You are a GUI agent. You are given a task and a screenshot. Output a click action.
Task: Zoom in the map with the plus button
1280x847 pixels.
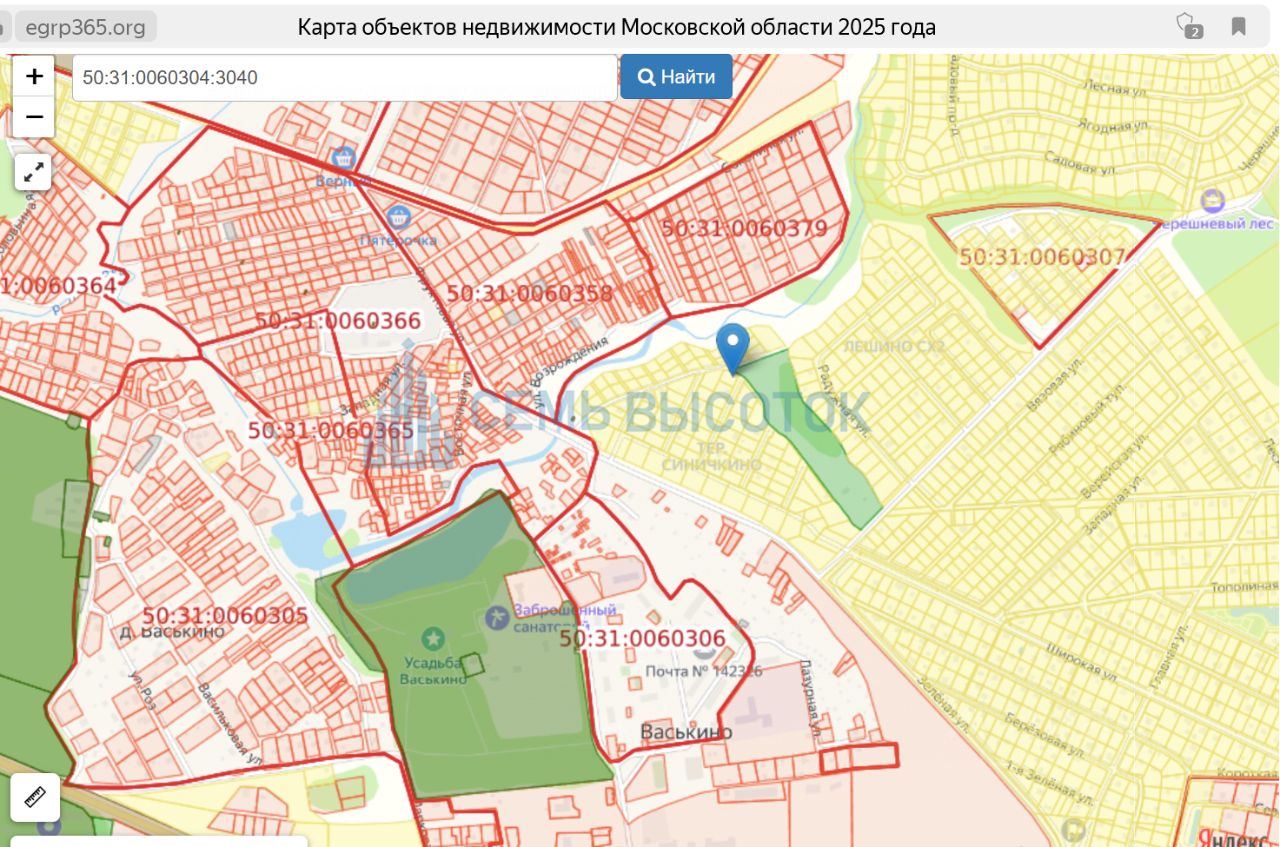coord(34,76)
